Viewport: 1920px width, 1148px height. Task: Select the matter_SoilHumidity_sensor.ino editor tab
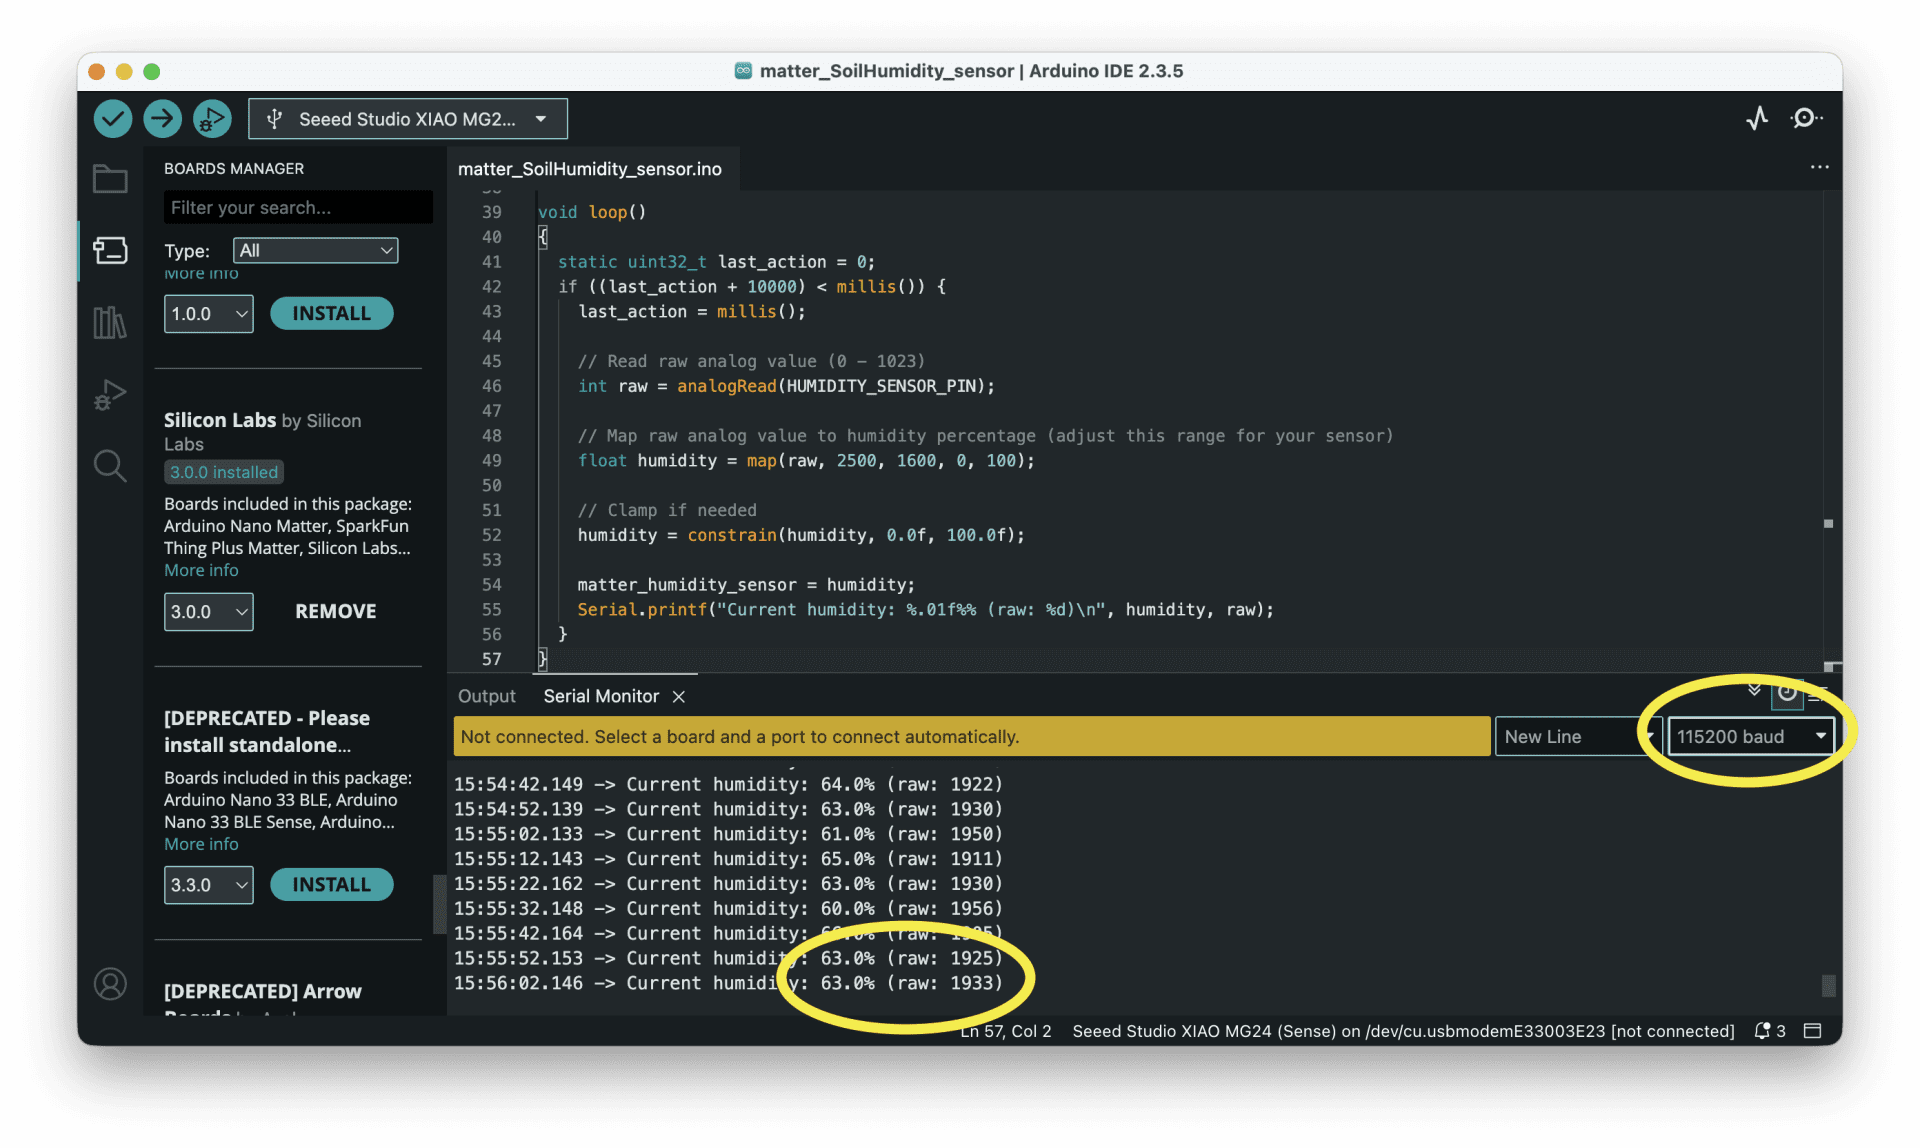pyautogui.click(x=590, y=169)
